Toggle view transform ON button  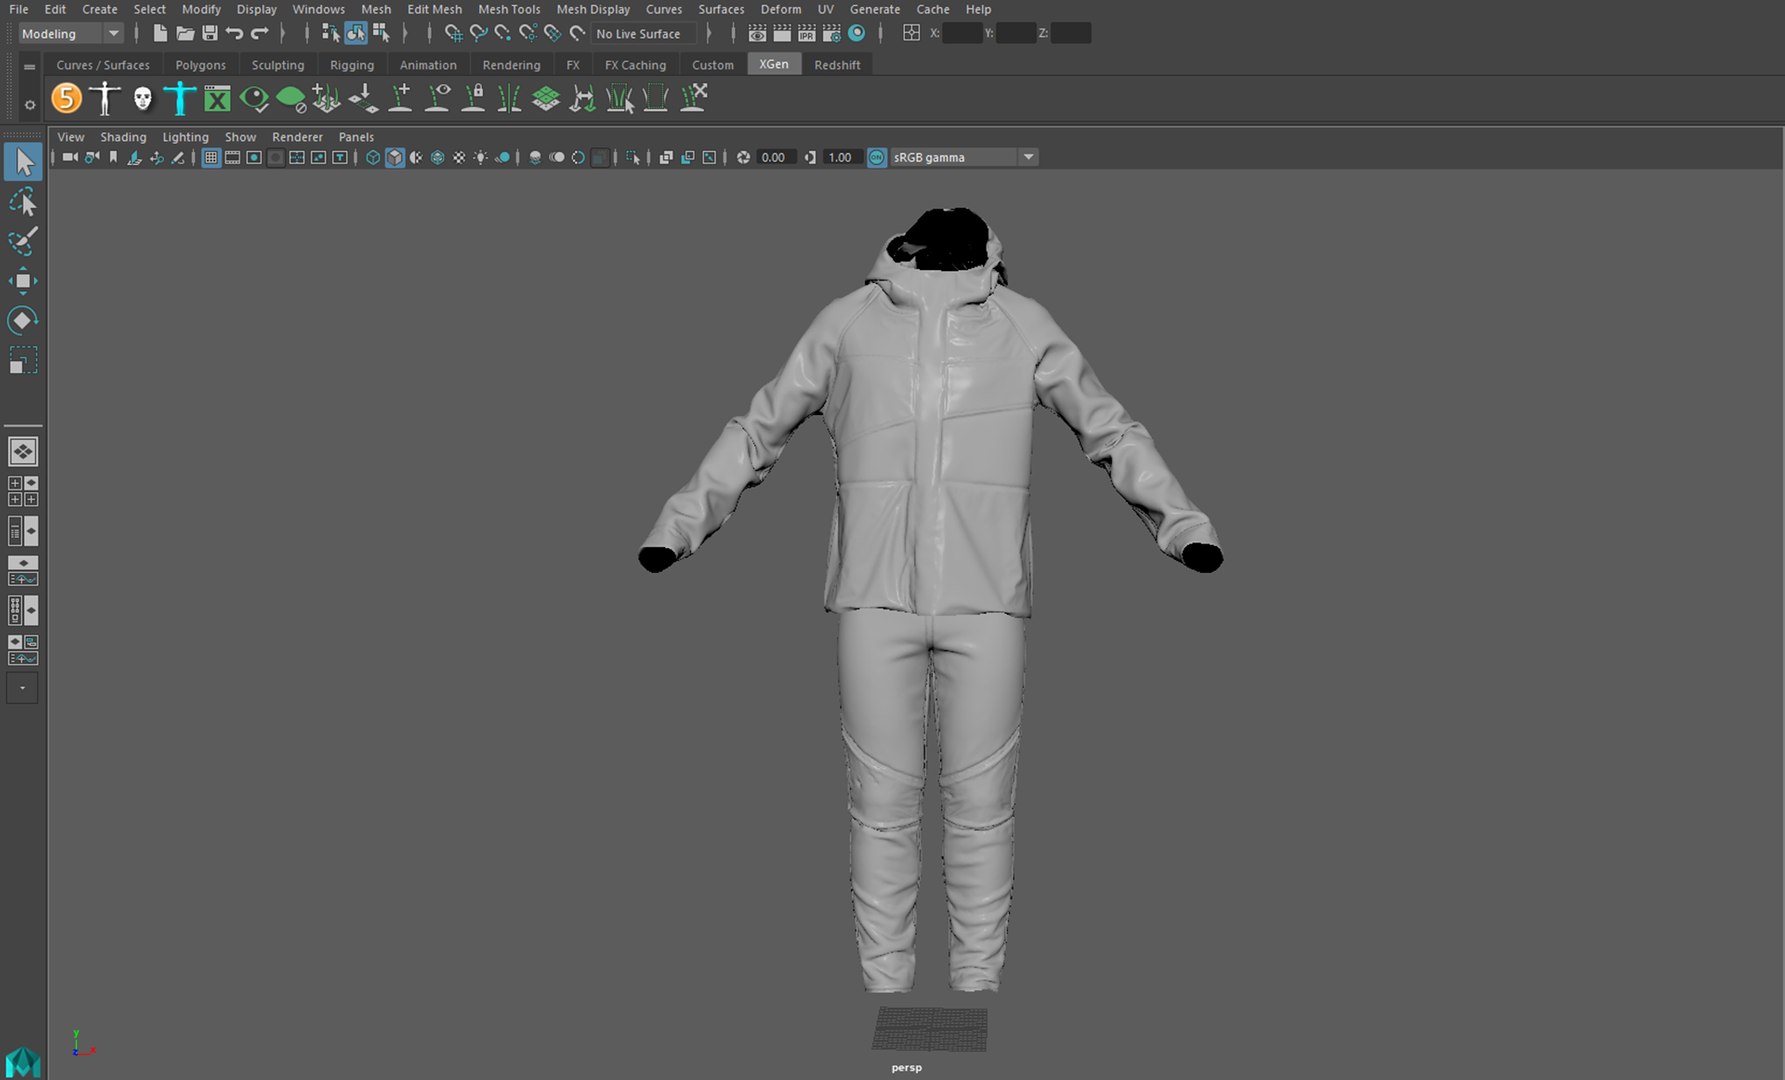click(x=877, y=157)
